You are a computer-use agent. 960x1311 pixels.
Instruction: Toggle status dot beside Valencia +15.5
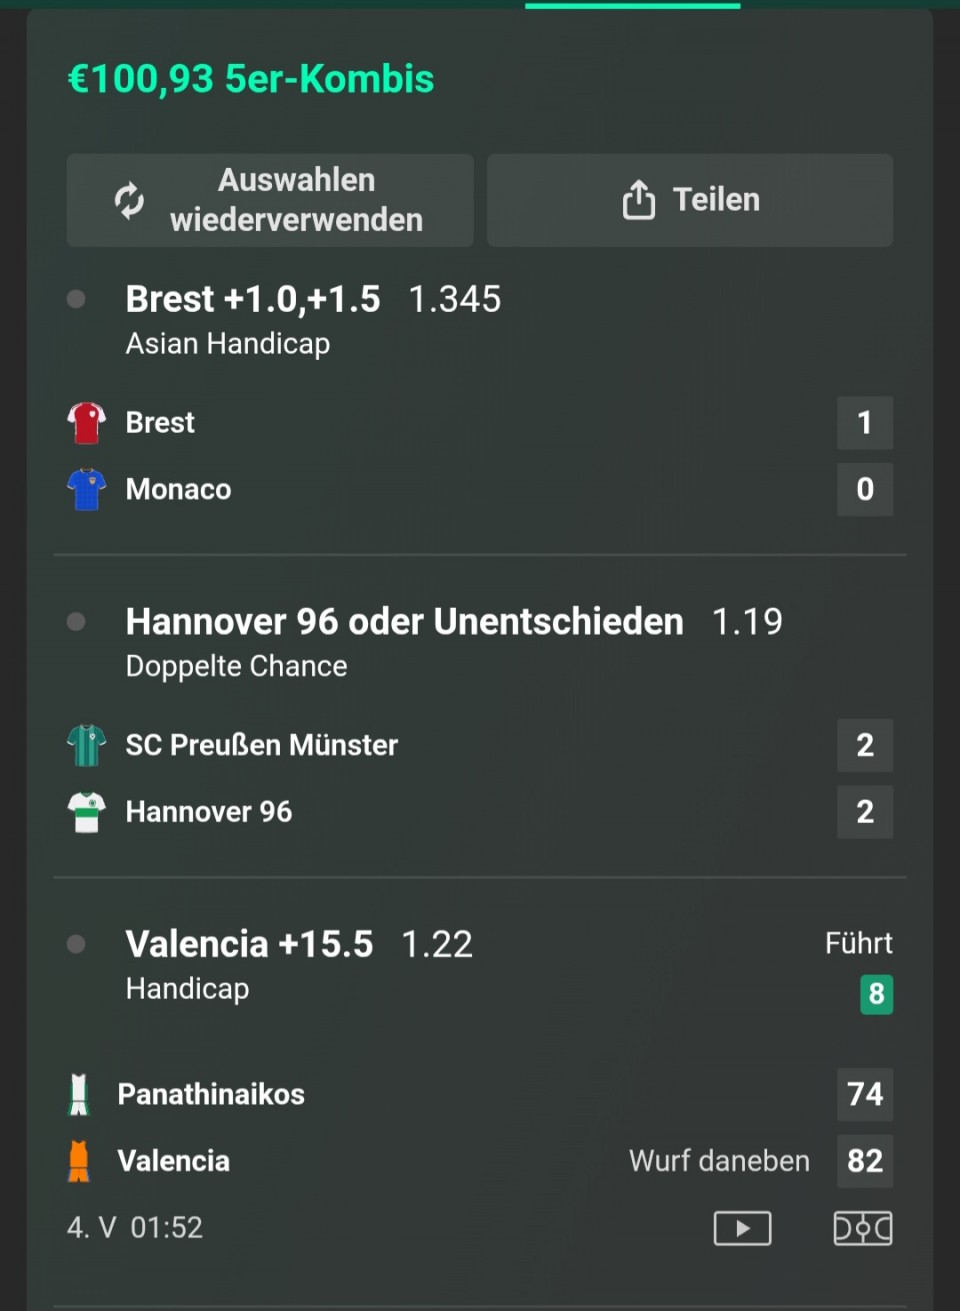tap(76, 944)
